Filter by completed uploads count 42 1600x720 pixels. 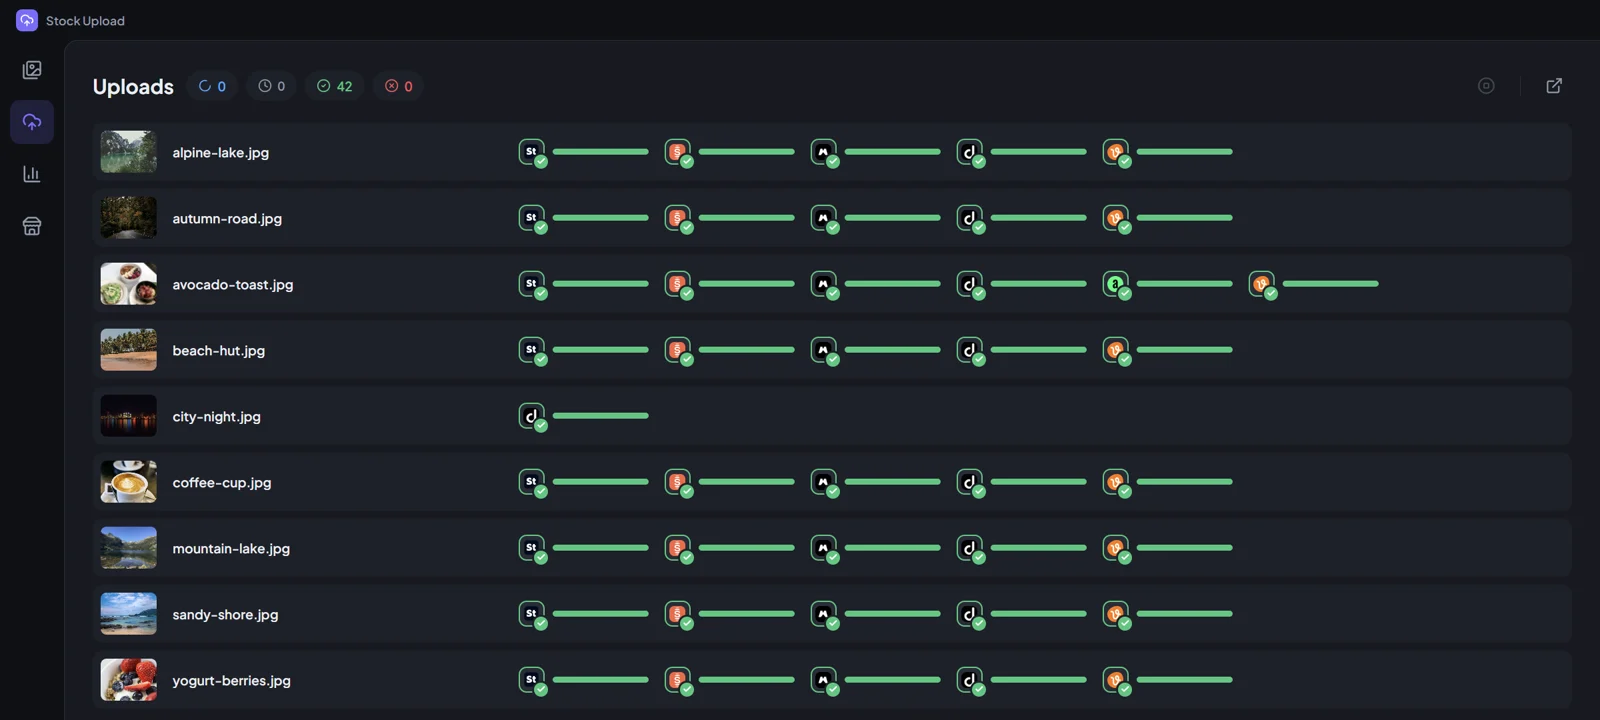pos(334,86)
